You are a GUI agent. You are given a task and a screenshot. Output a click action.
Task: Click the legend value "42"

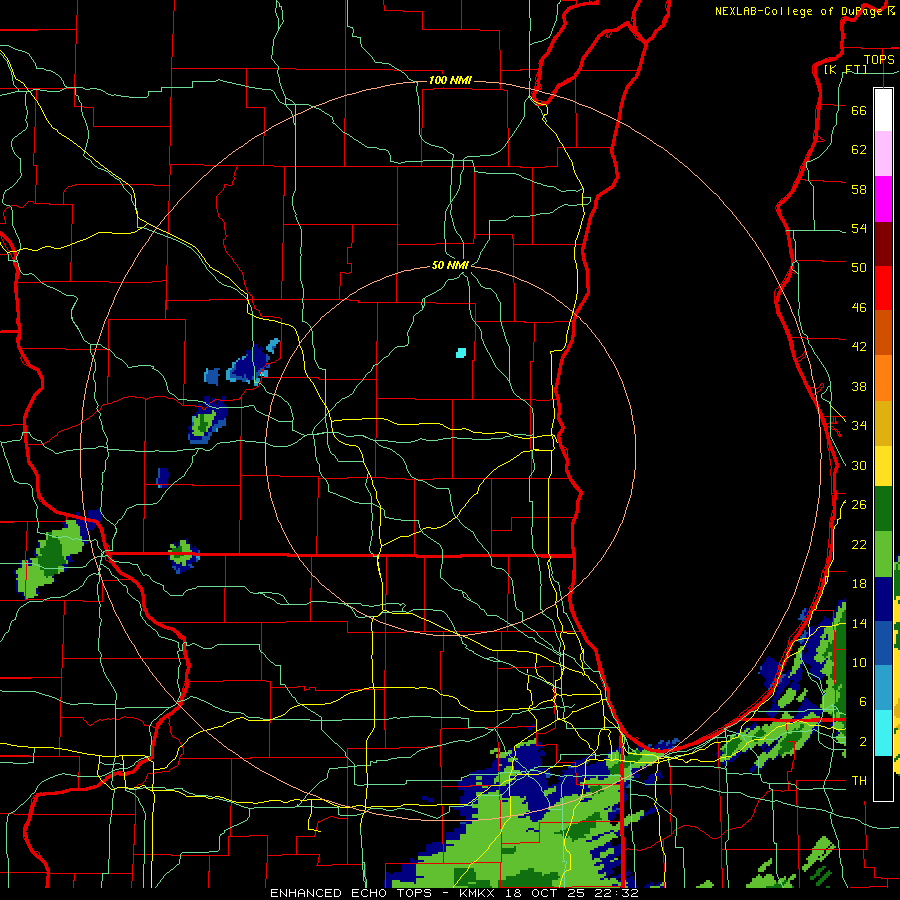pos(859,347)
